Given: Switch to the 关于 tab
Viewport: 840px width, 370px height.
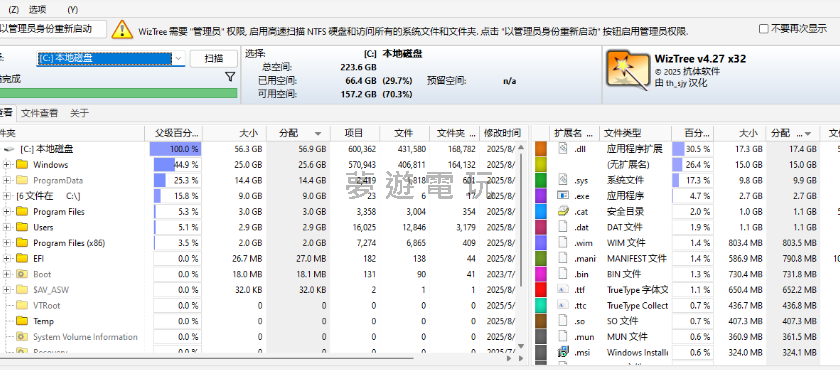Looking at the screenshot, I should (x=79, y=113).
